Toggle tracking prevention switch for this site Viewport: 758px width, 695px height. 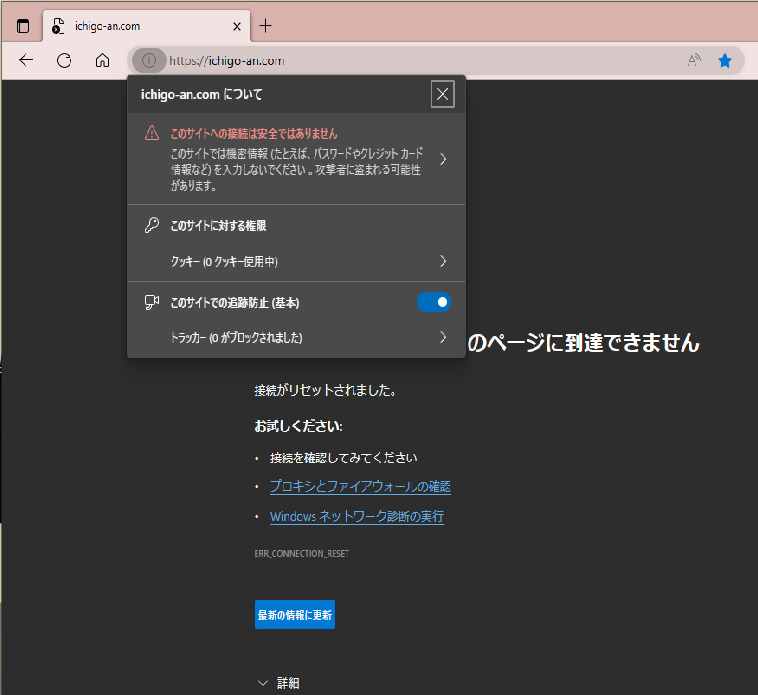pyautogui.click(x=434, y=302)
